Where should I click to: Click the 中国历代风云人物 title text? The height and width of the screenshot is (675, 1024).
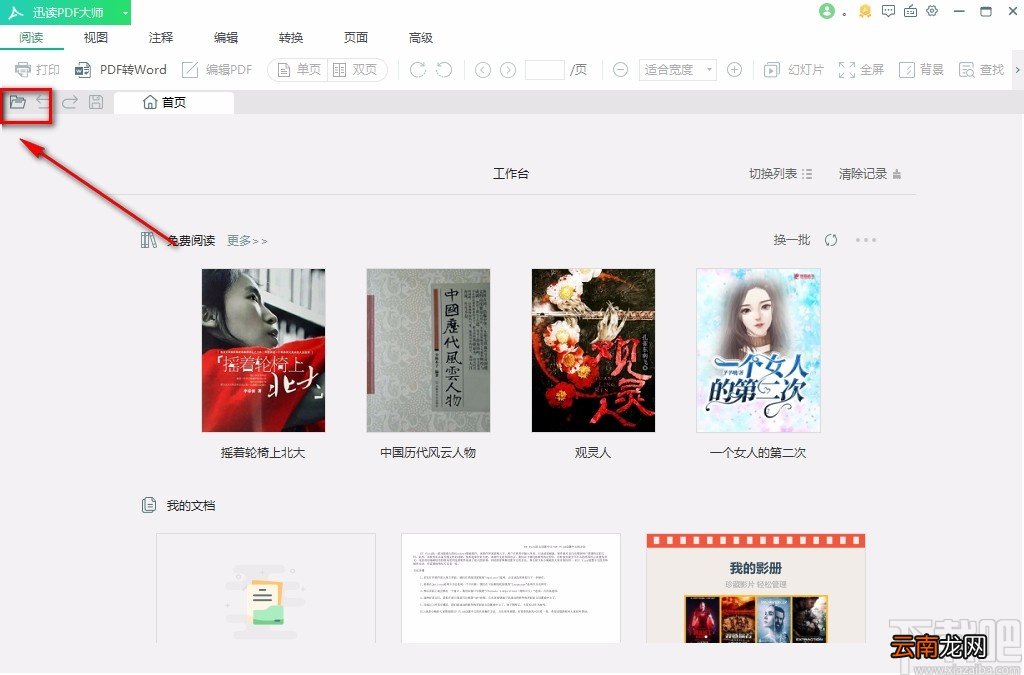(x=428, y=452)
